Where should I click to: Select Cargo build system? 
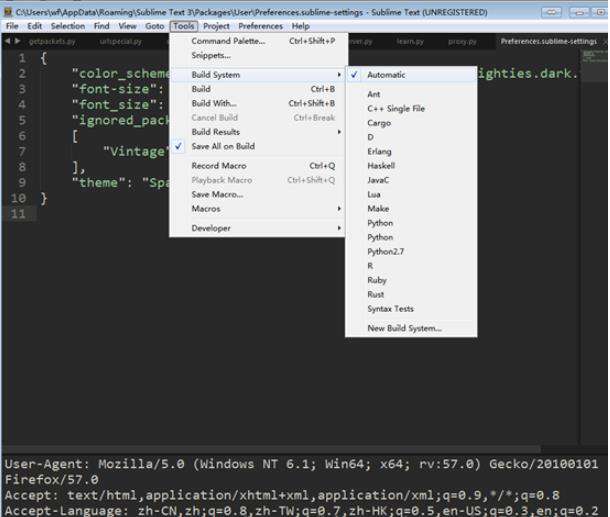[x=411, y=123]
